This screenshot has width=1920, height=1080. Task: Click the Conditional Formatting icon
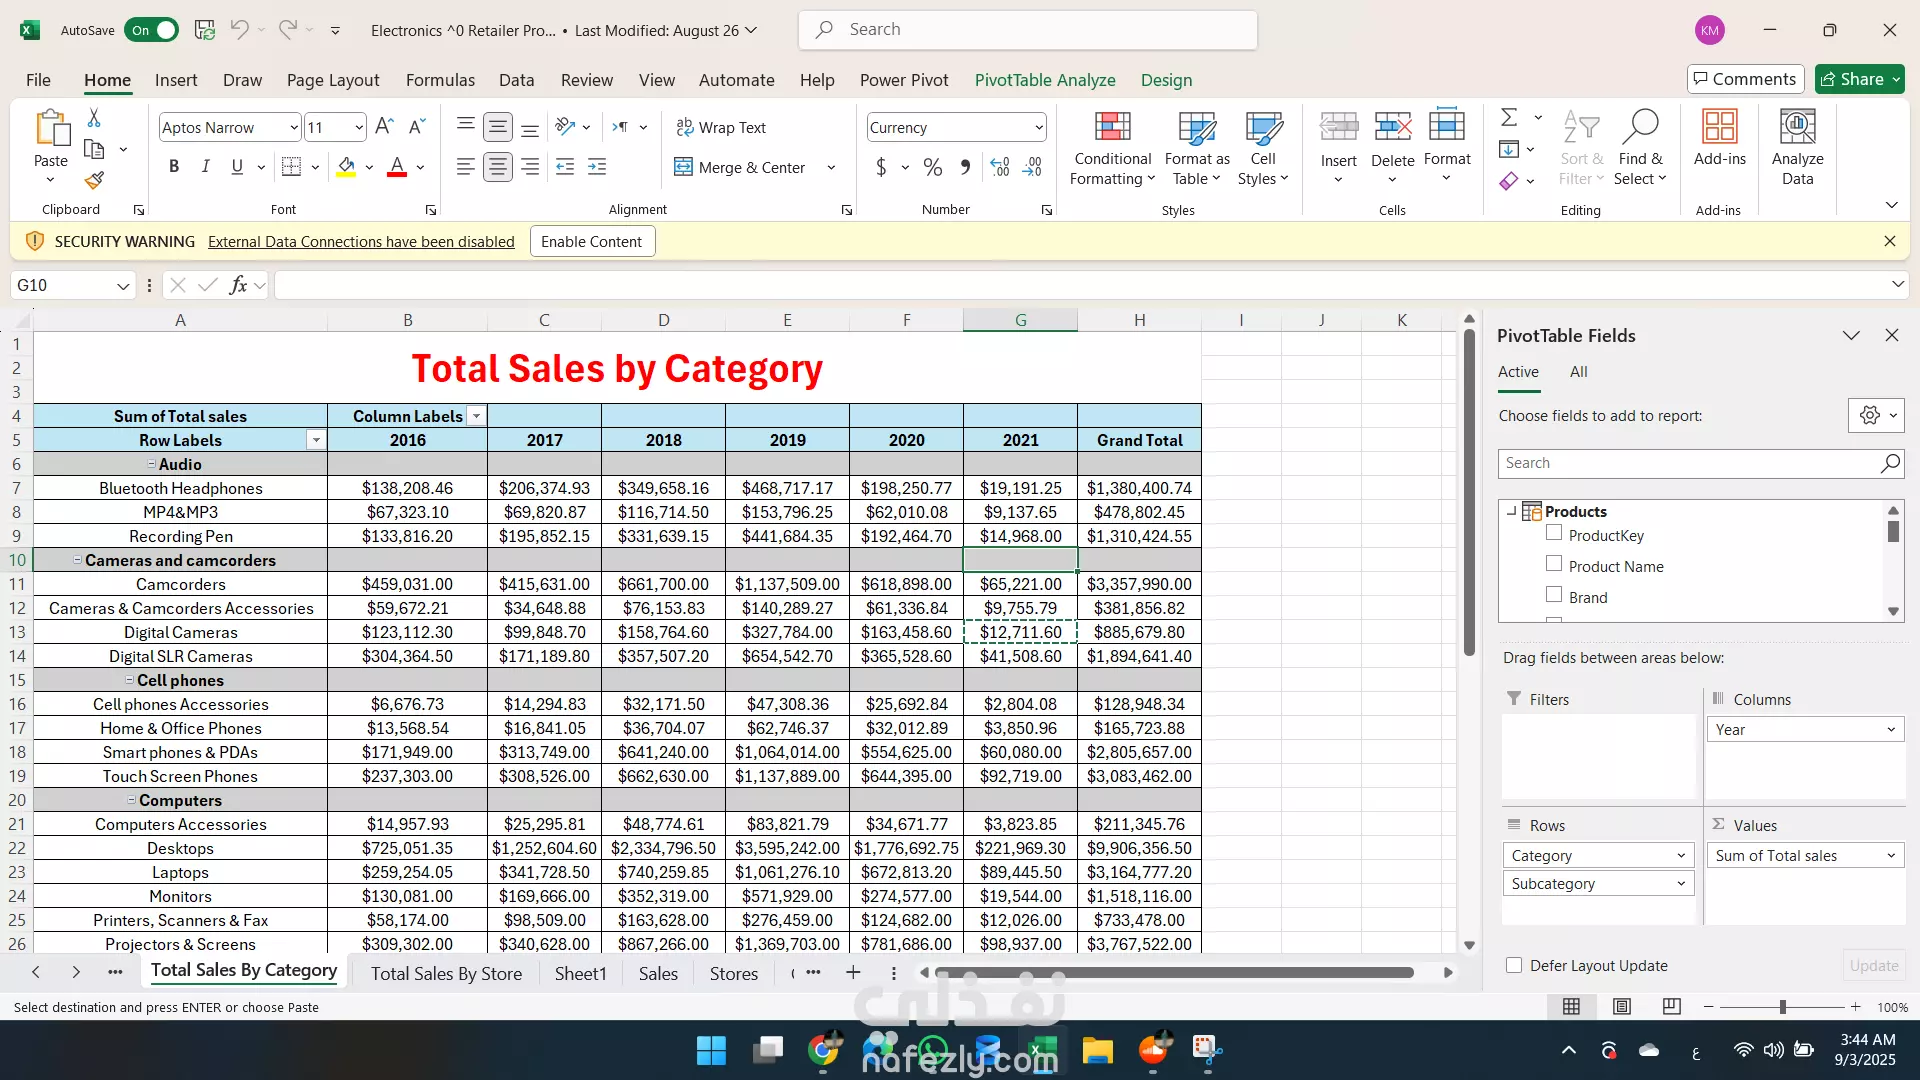(x=1112, y=128)
